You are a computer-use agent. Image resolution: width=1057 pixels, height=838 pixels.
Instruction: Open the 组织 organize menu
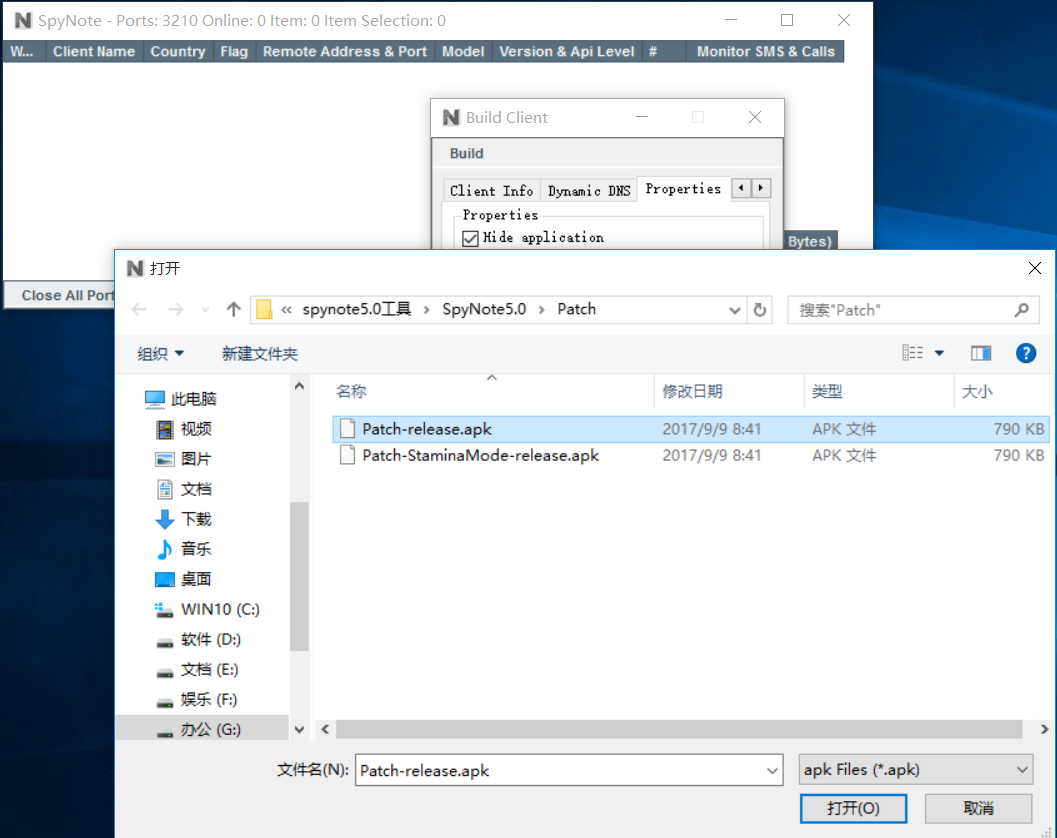coord(160,353)
